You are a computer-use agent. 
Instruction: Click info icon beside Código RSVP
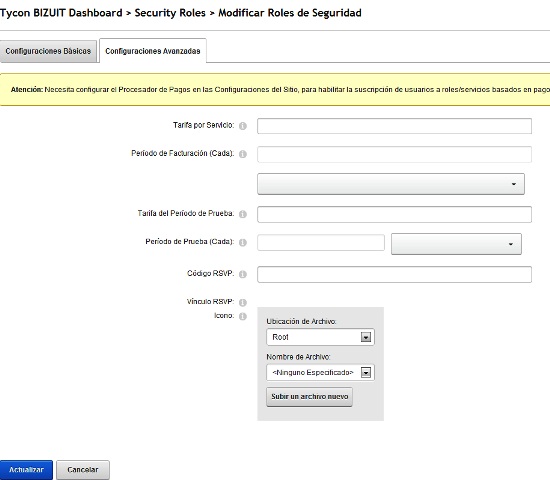(x=243, y=274)
